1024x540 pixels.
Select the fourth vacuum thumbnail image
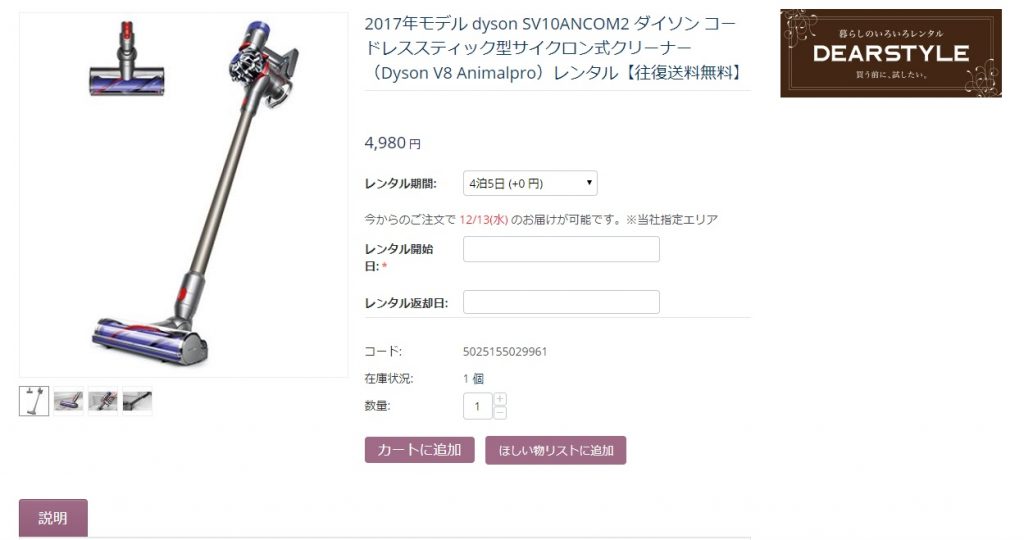click(137, 401)
